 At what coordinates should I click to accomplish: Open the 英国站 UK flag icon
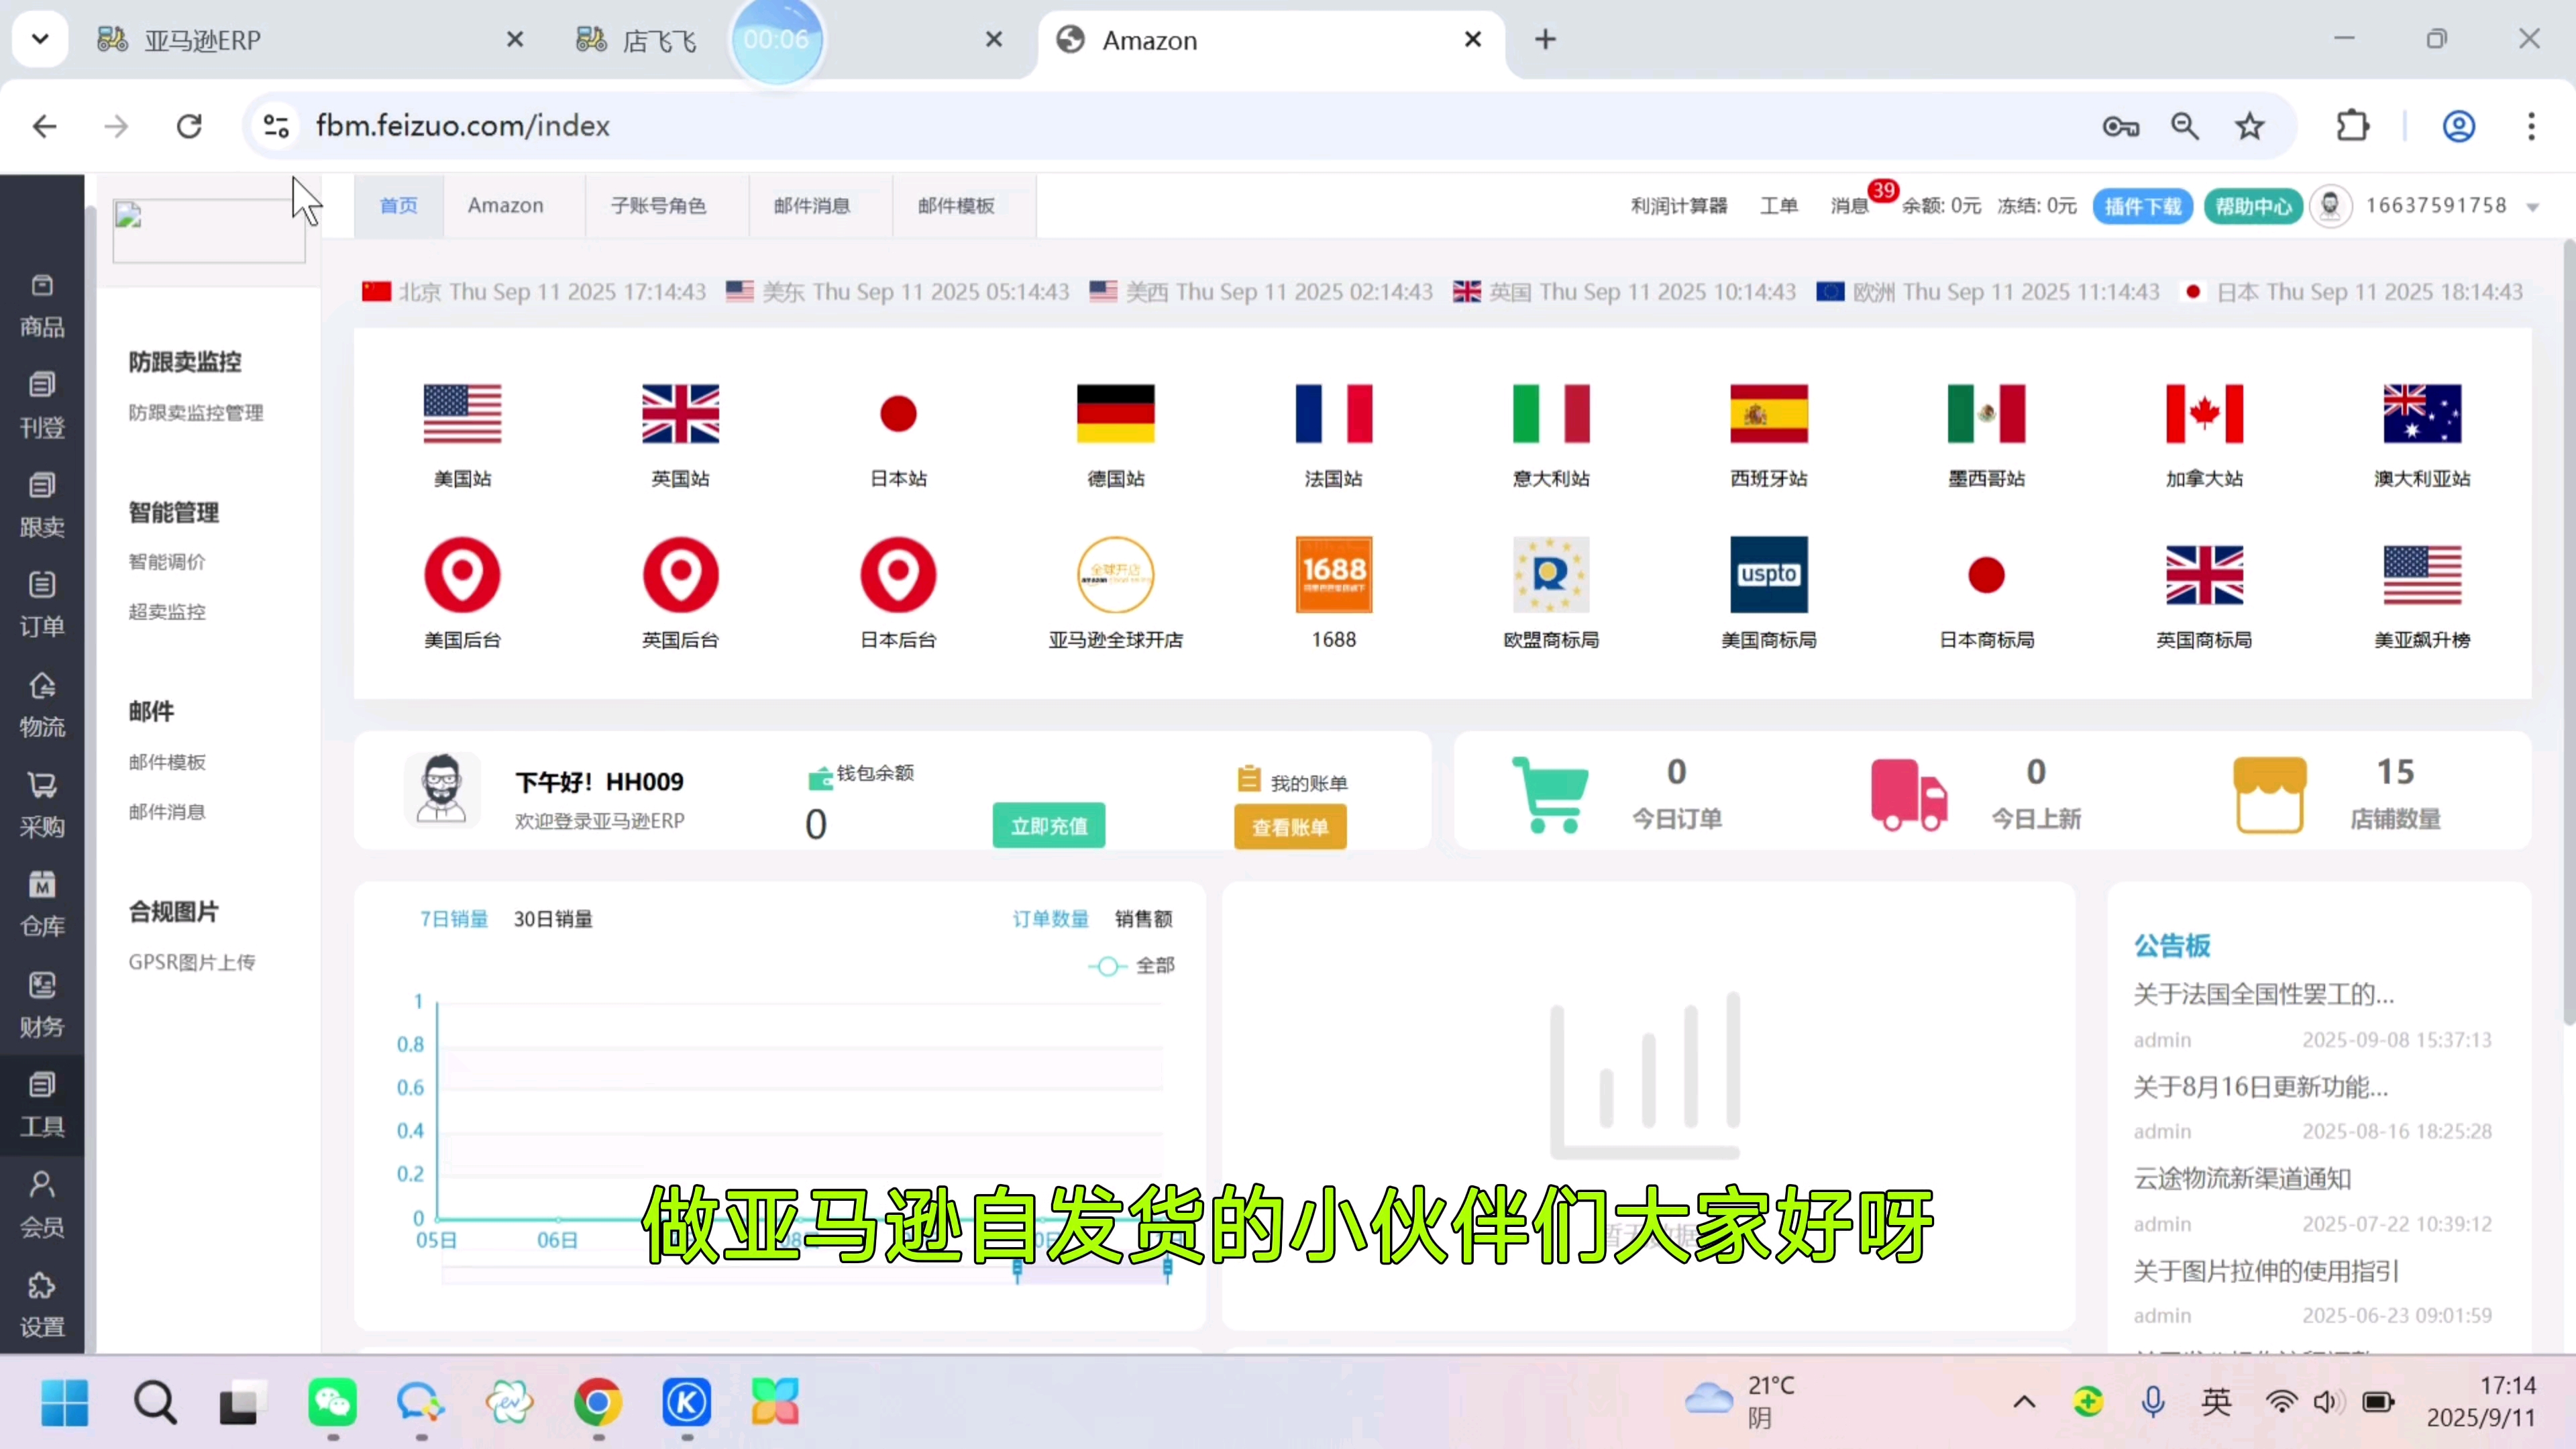pos(680,413)
